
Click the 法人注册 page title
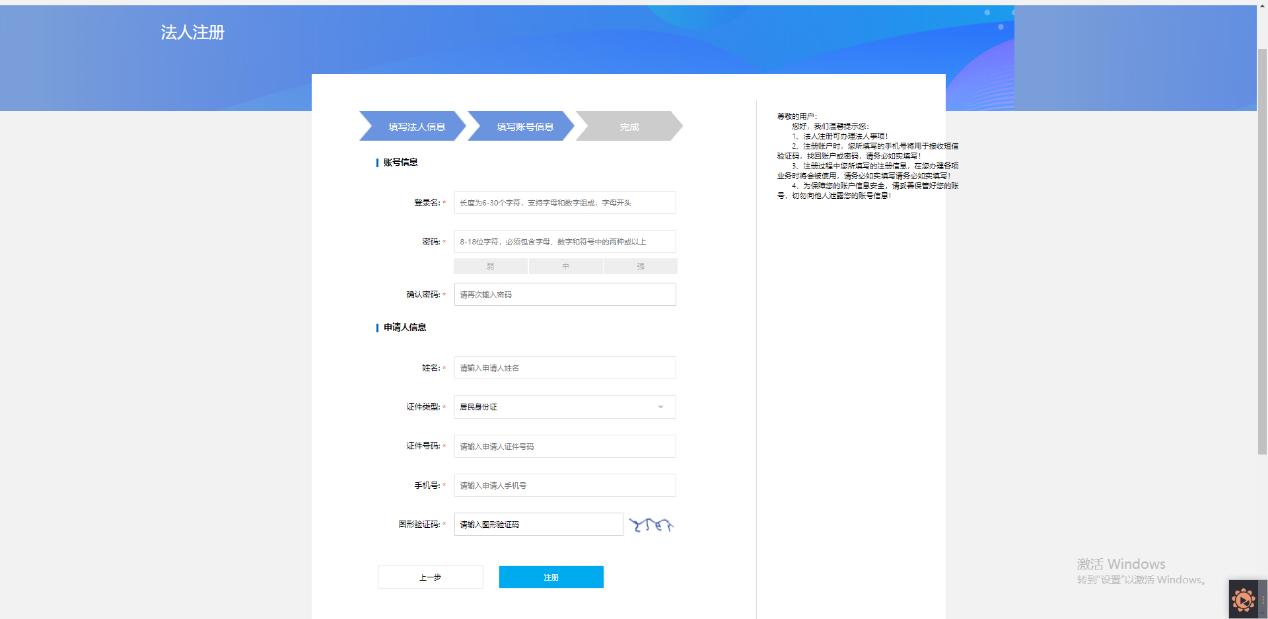[193, 33]
